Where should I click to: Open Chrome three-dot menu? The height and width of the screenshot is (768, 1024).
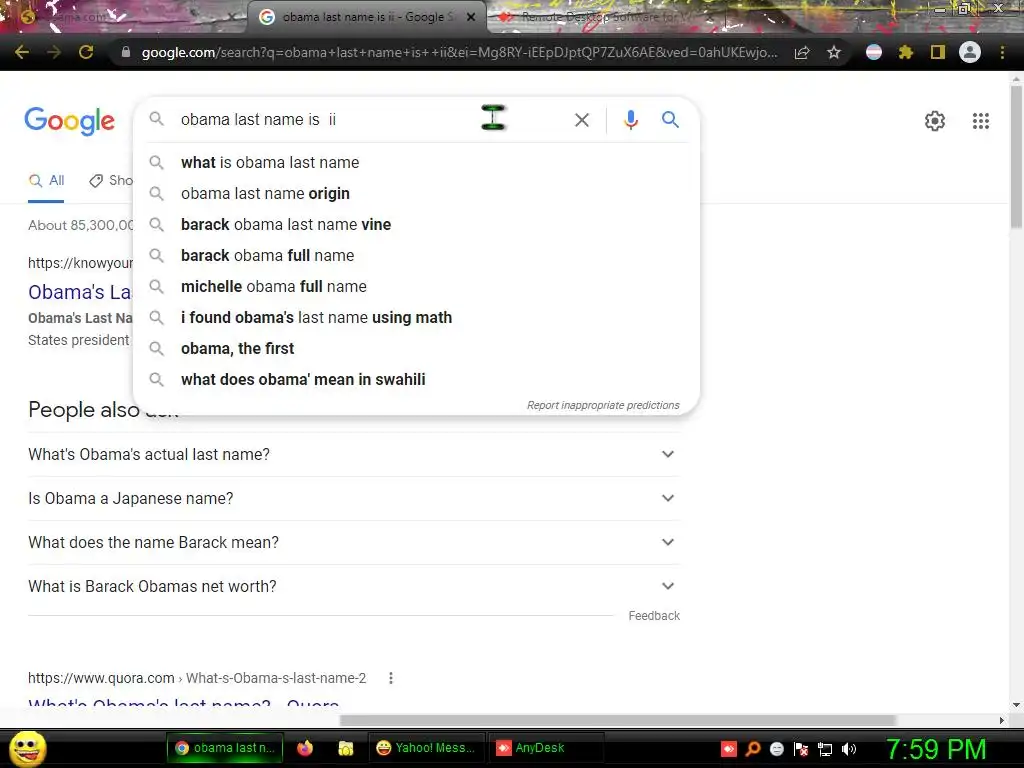coord(1002,52)
